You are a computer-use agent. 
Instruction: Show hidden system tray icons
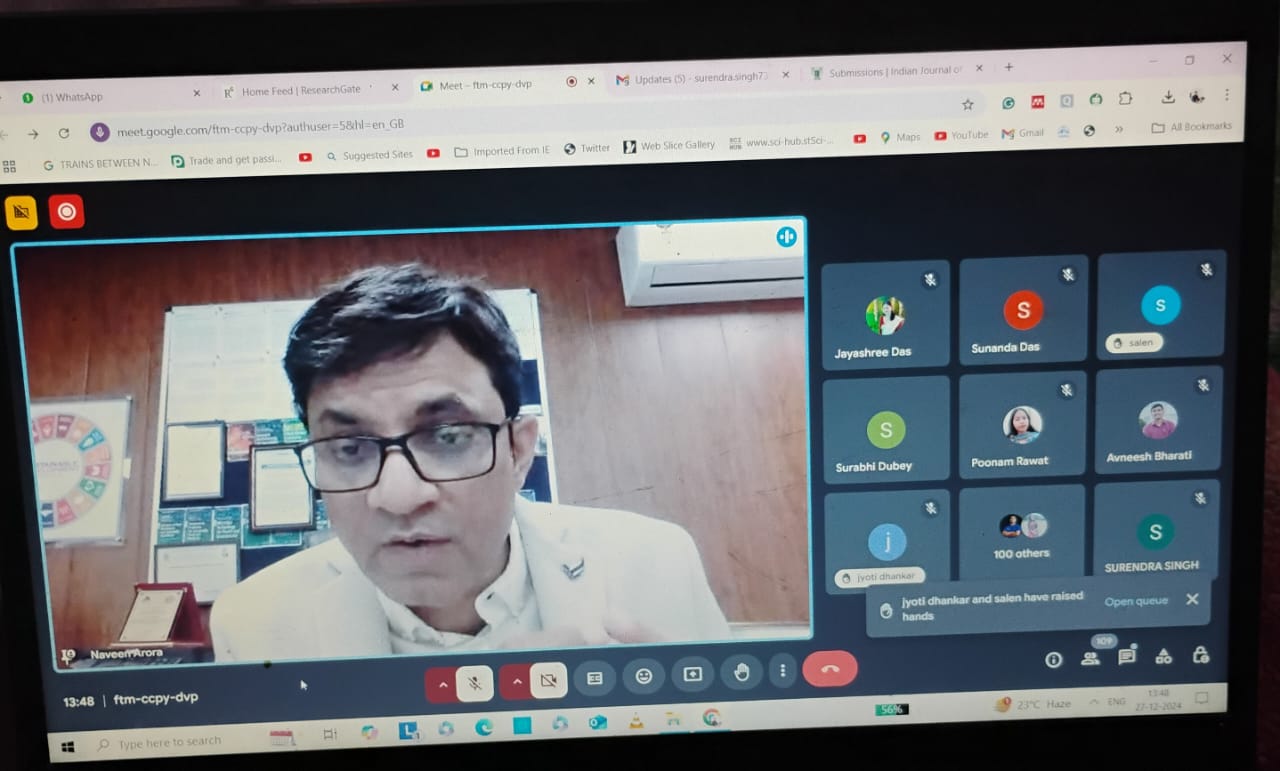point(1094,703)
